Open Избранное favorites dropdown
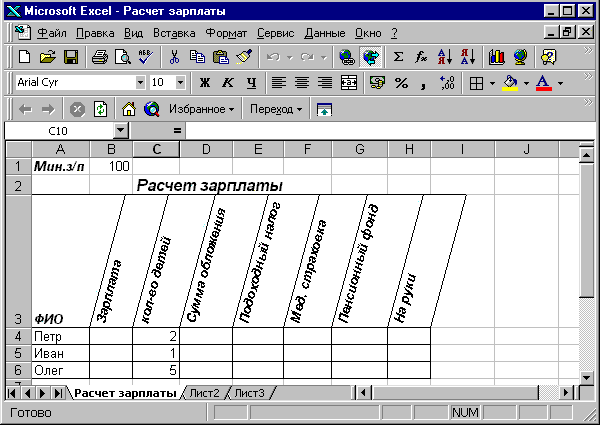The width and height of the screenshot is (600, 425). (x=202, y=109)
